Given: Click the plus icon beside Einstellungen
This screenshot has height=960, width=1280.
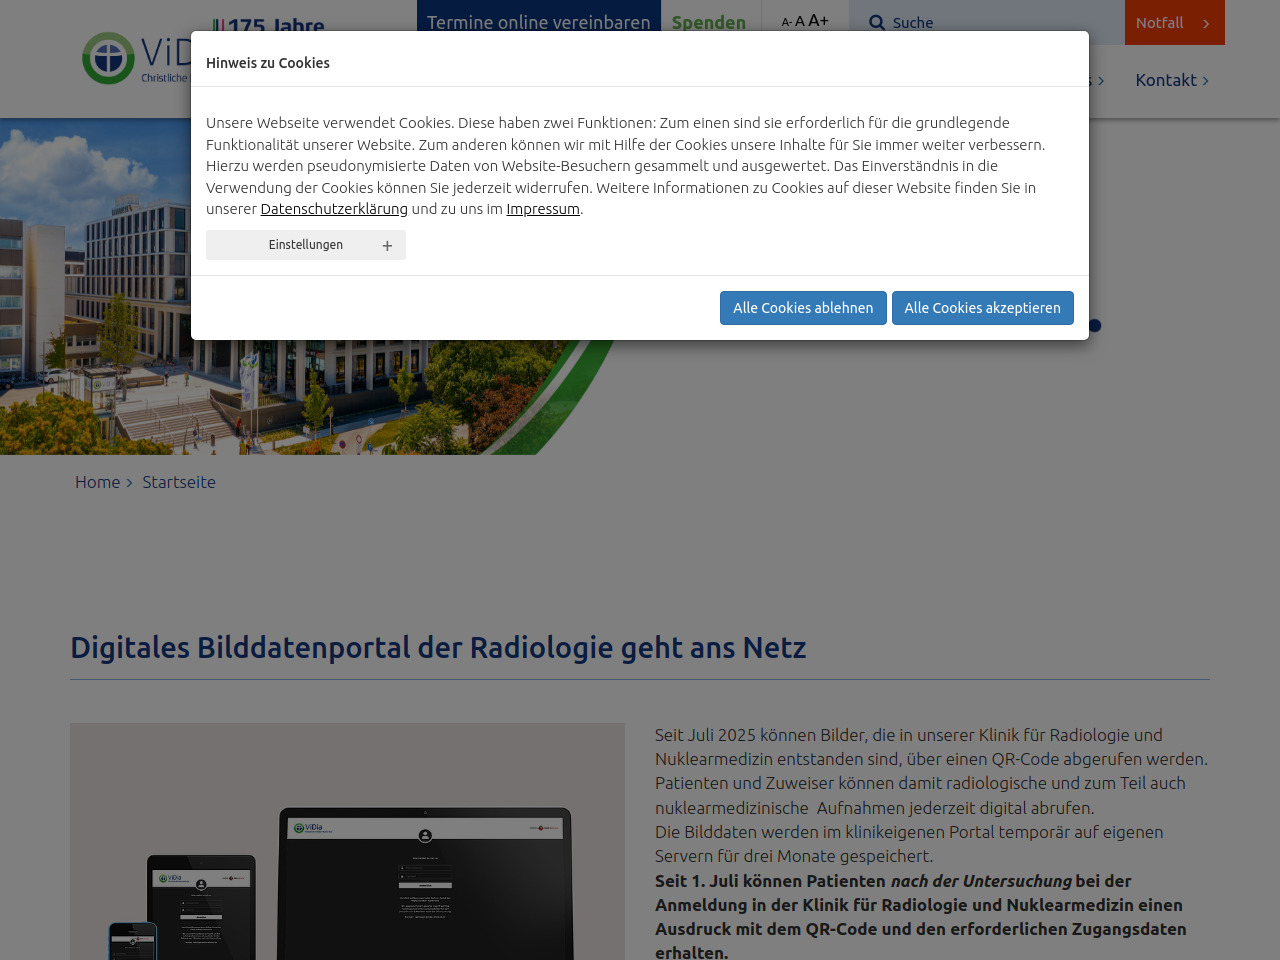Looking at the screenshot, I should pyautogui.click(x=387, y=246).
